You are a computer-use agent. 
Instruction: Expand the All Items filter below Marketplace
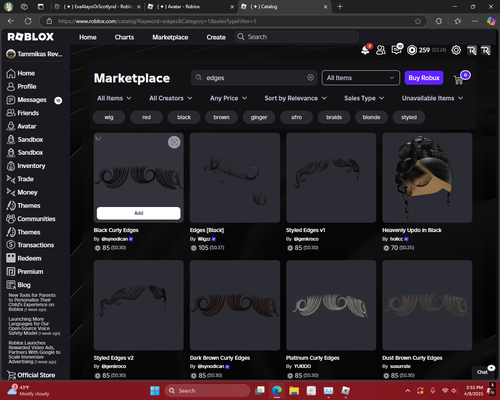114,98
